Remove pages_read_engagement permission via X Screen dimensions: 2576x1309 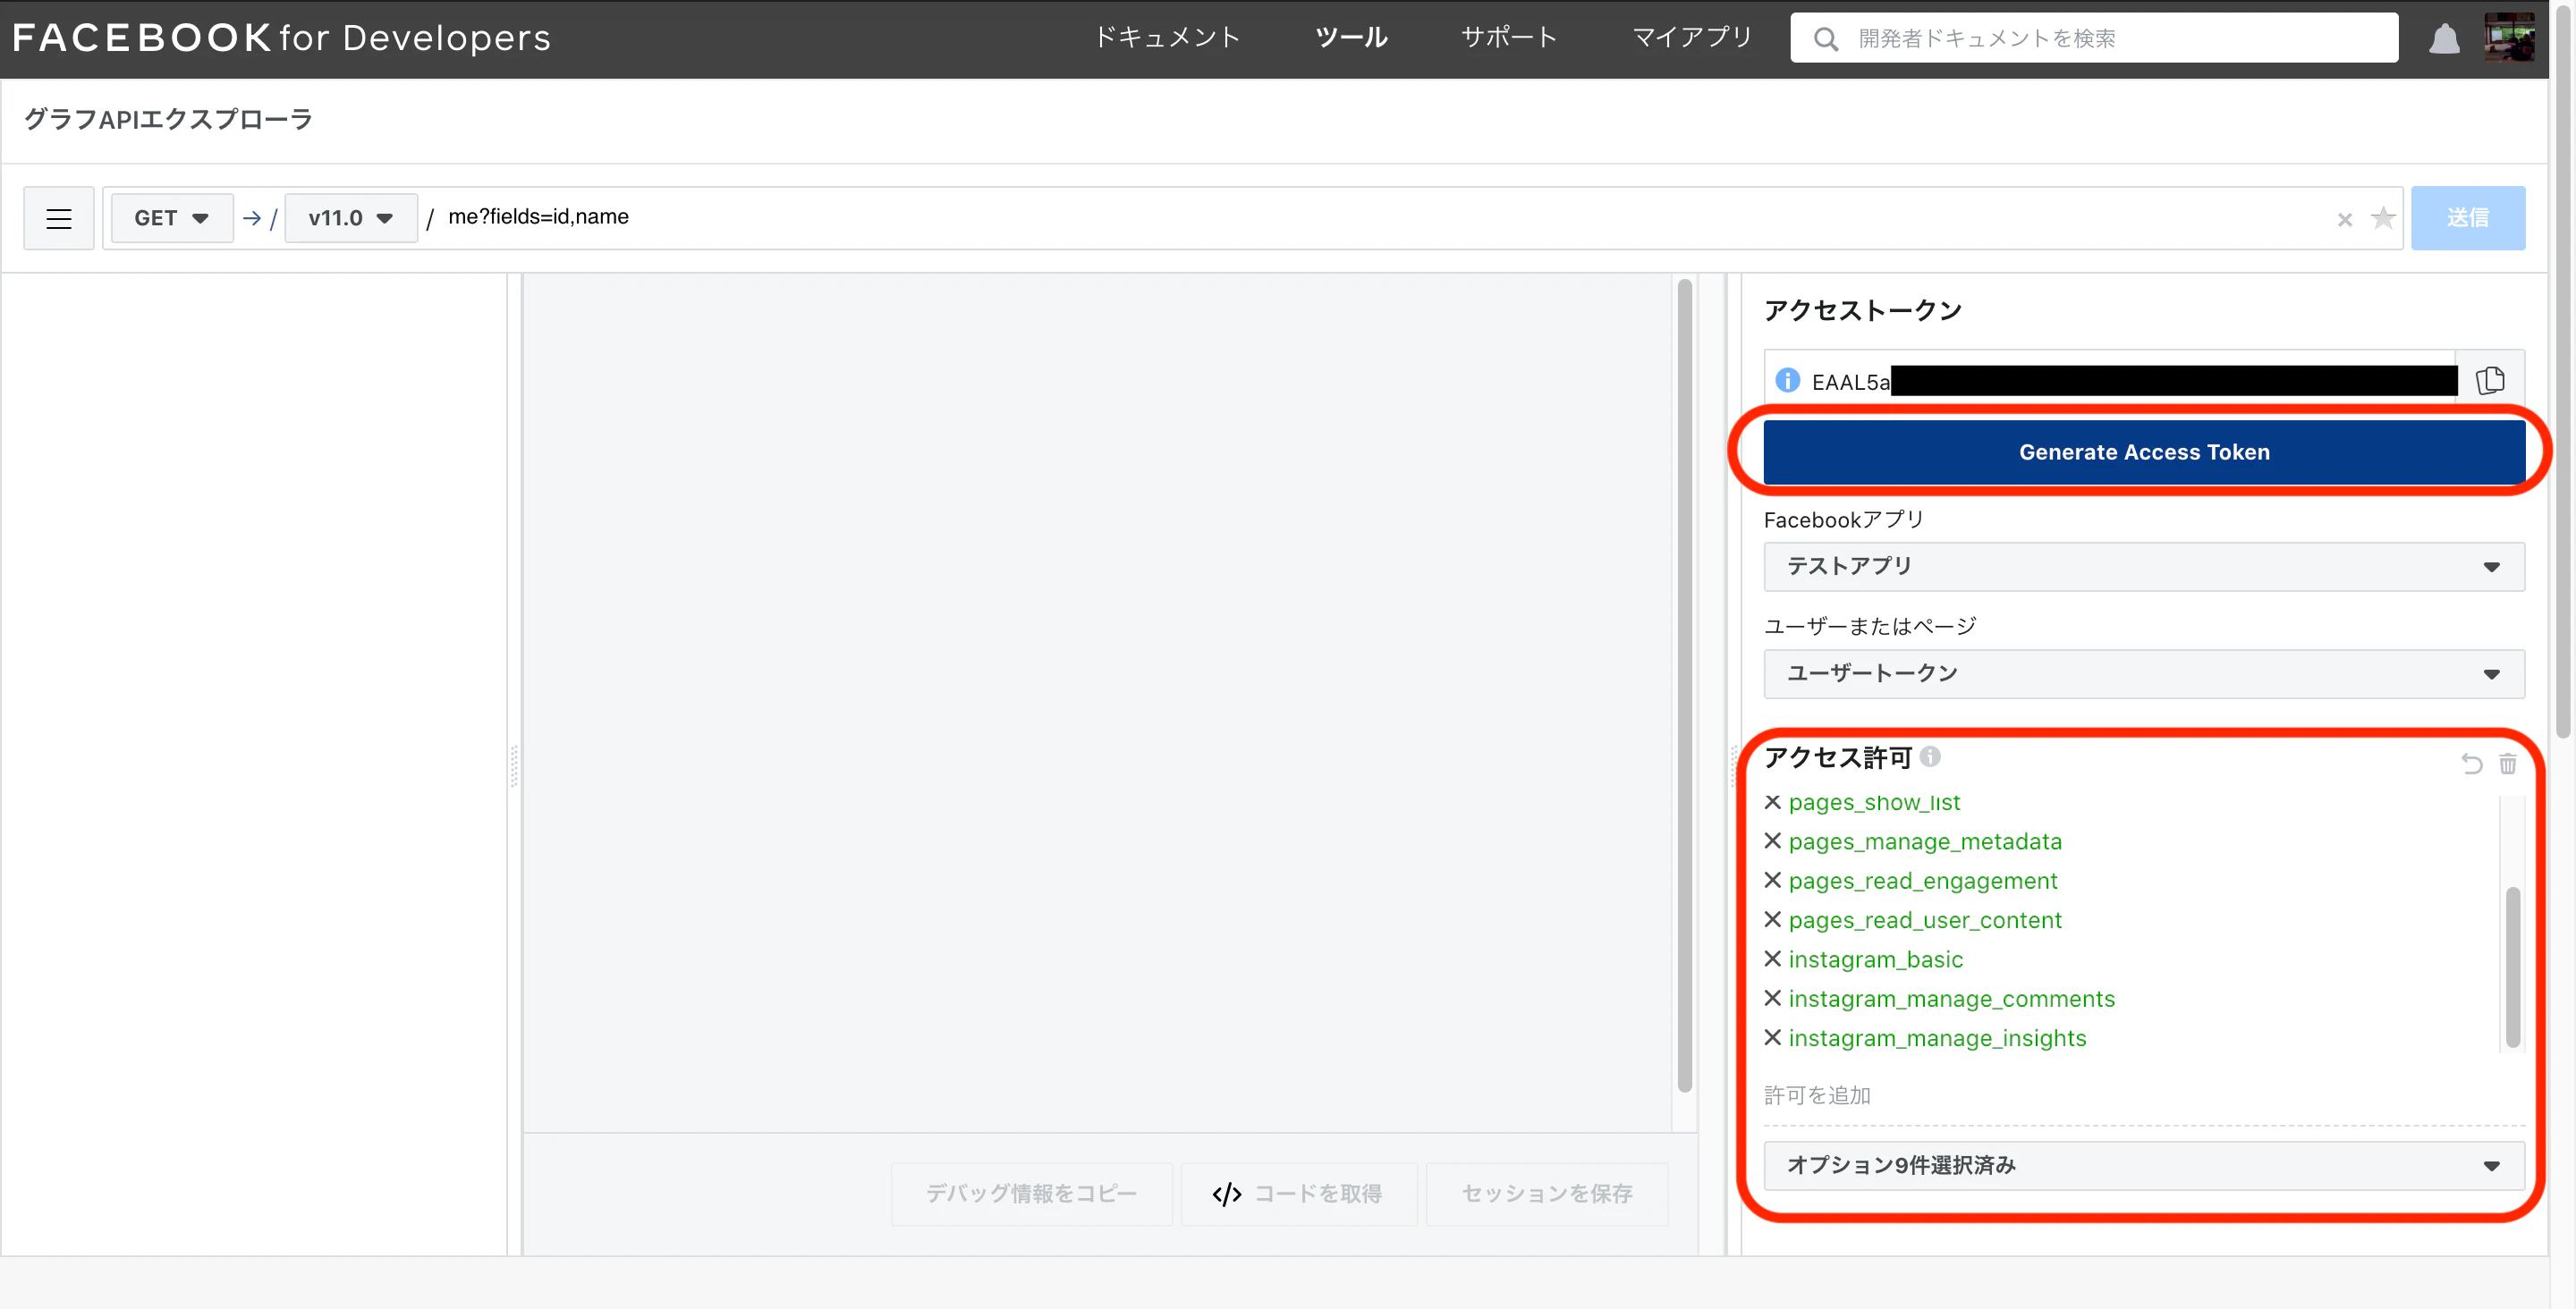click(x=1772, y=880)
